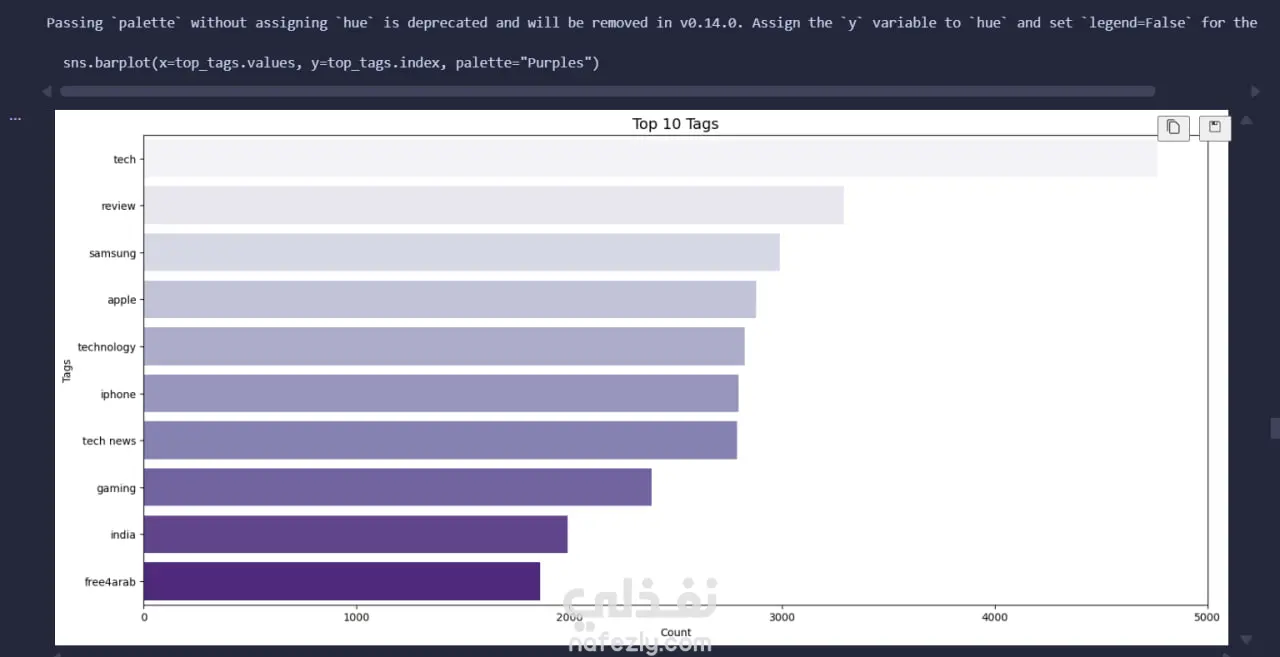This screenshot has width=1280, height=657.
Task: Click the vertical scrollbar thumb at right edge
Action: 1275,428
